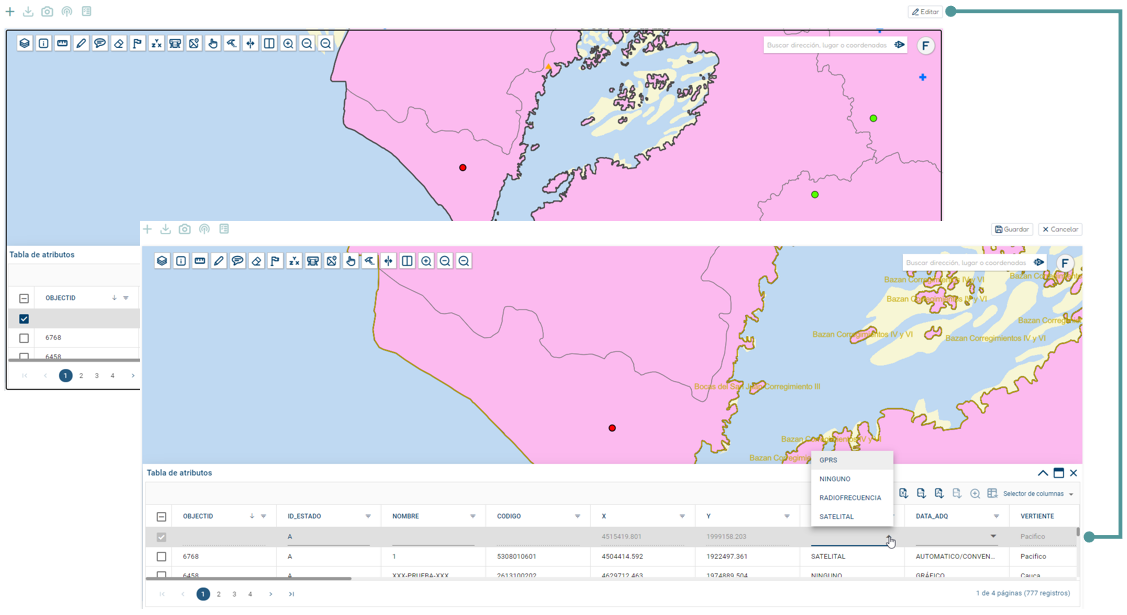Click the Guardar button
The height and width of the screenshot is (615, 1127).
tap(1012, 229)
